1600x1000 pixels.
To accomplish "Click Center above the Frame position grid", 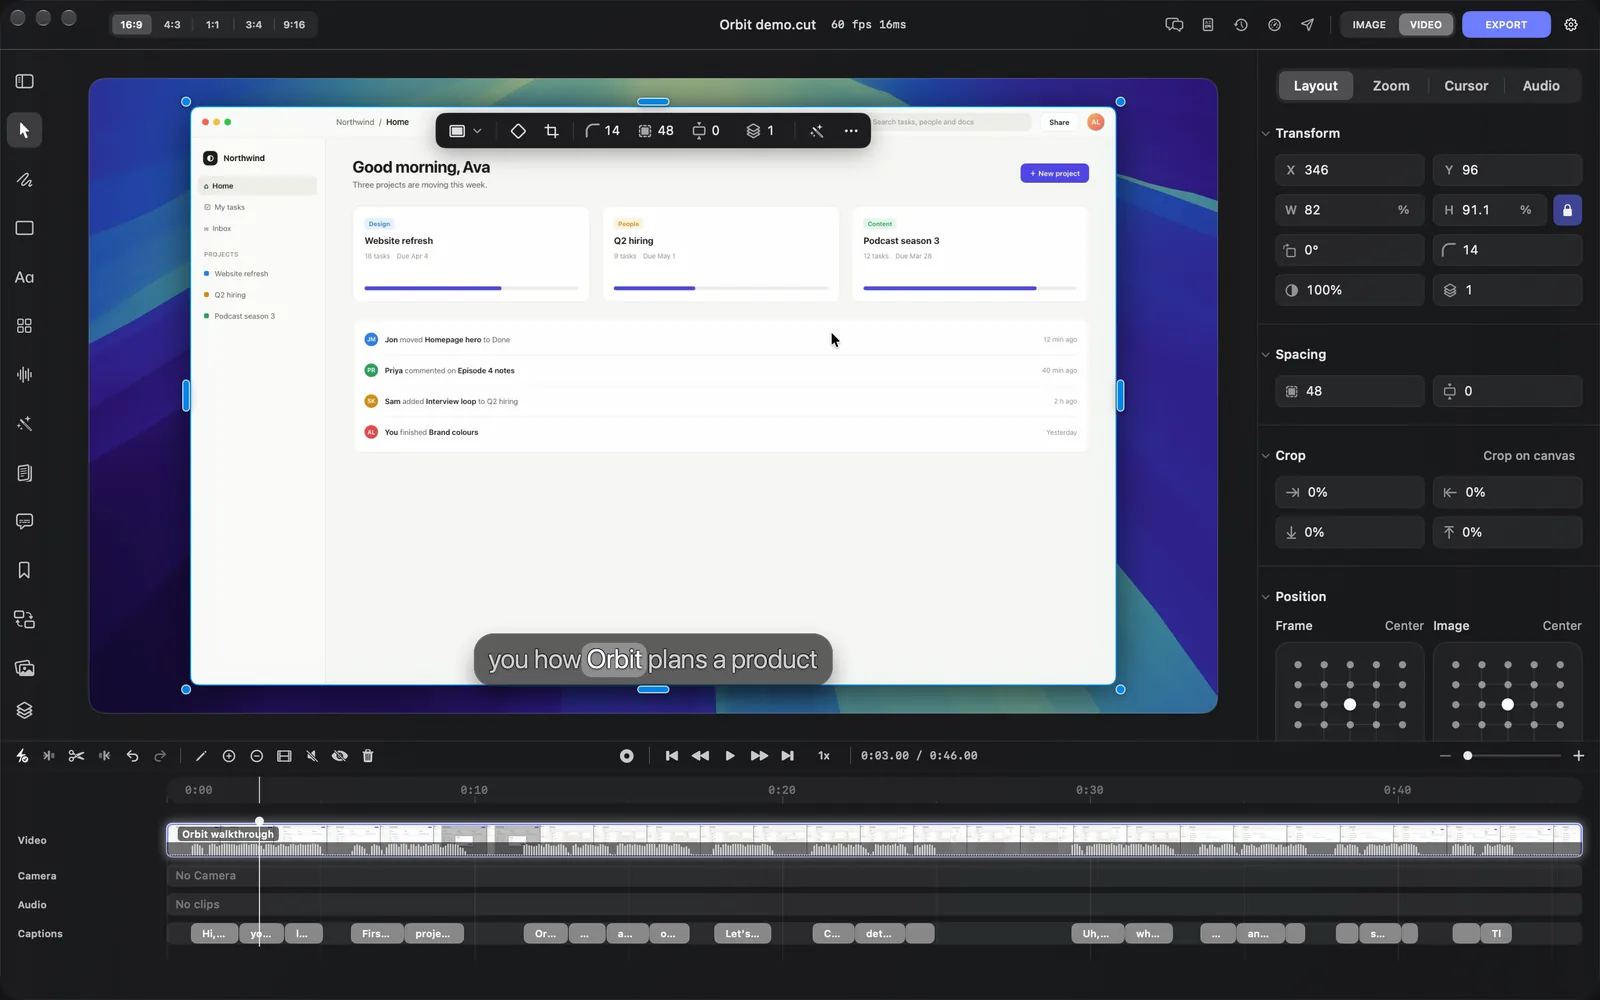I will [1404, 626].
